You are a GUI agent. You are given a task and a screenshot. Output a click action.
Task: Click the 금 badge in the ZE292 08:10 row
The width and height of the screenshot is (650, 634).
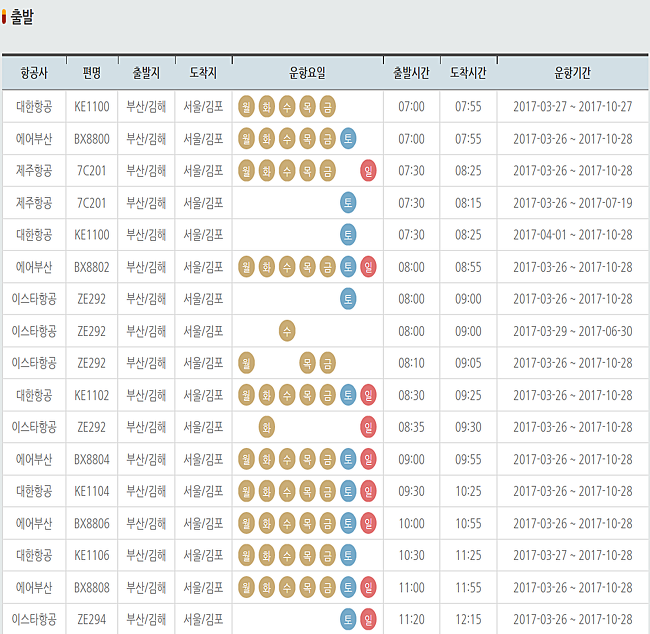327,363
